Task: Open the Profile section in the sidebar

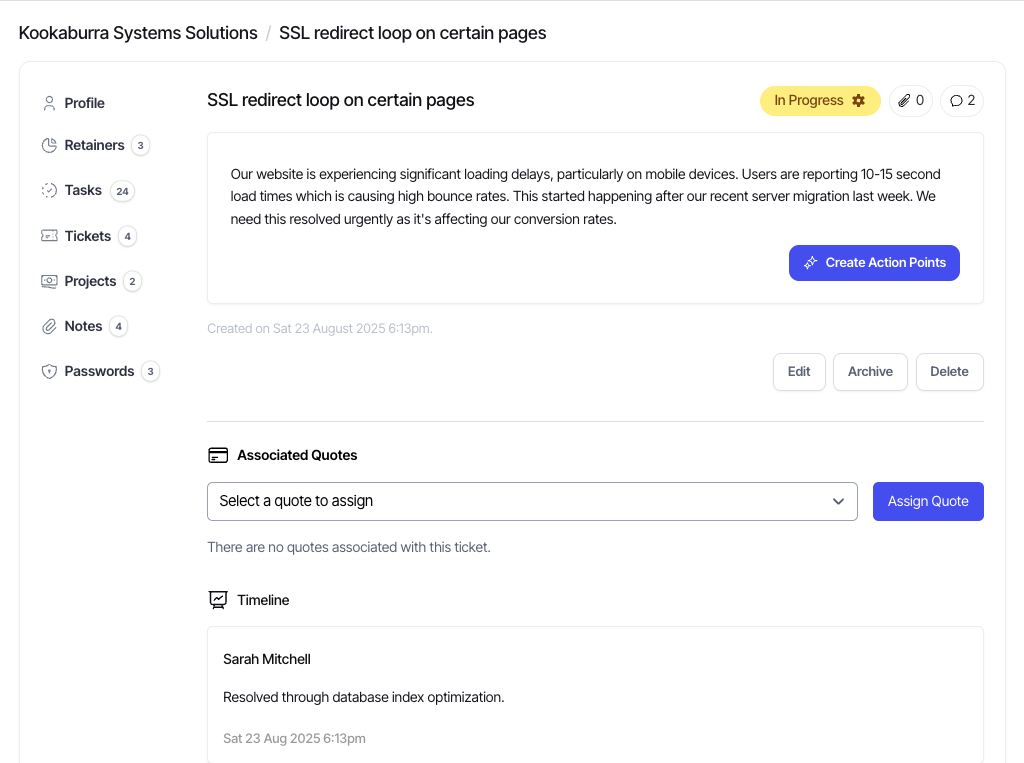Action: (x=49, y=103)
